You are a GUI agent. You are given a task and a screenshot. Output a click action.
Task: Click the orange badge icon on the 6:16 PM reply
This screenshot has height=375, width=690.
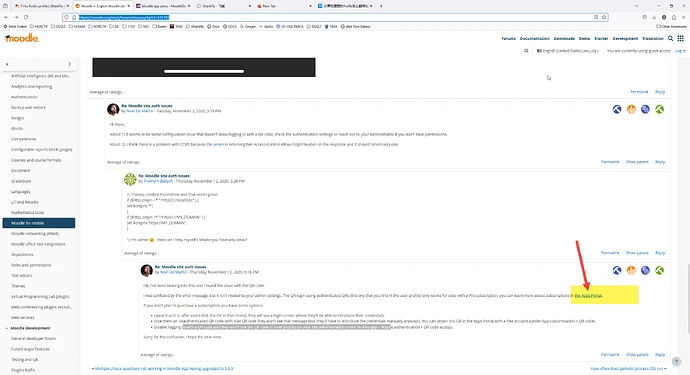pos(631,270)
